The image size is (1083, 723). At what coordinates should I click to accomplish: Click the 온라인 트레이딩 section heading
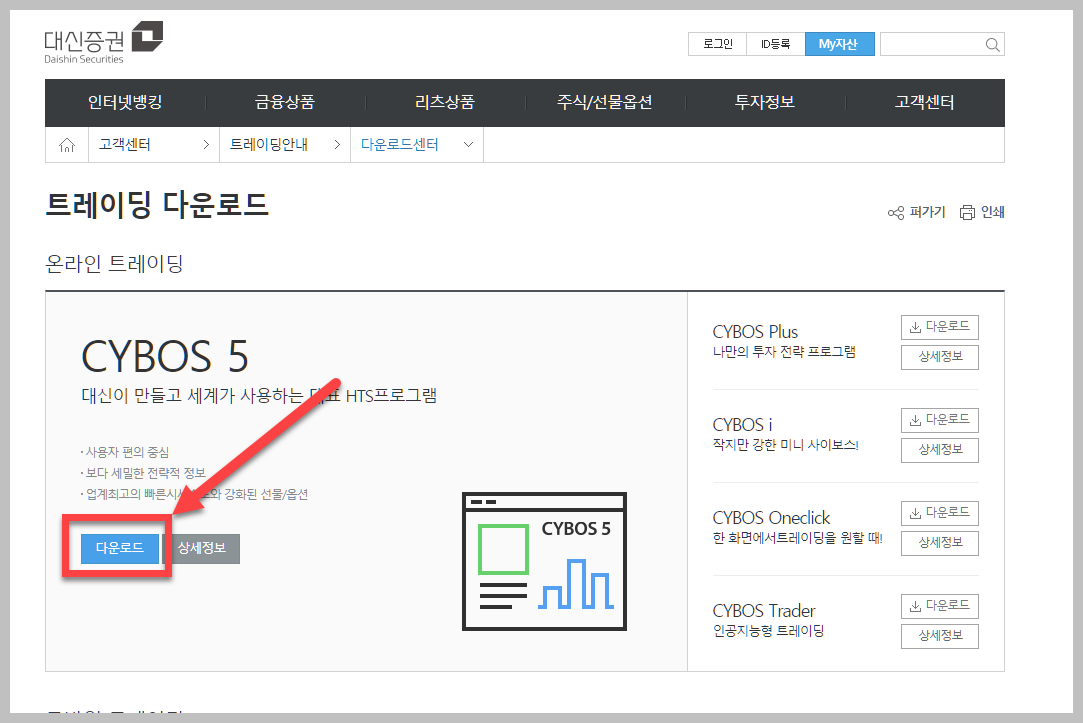114,263
